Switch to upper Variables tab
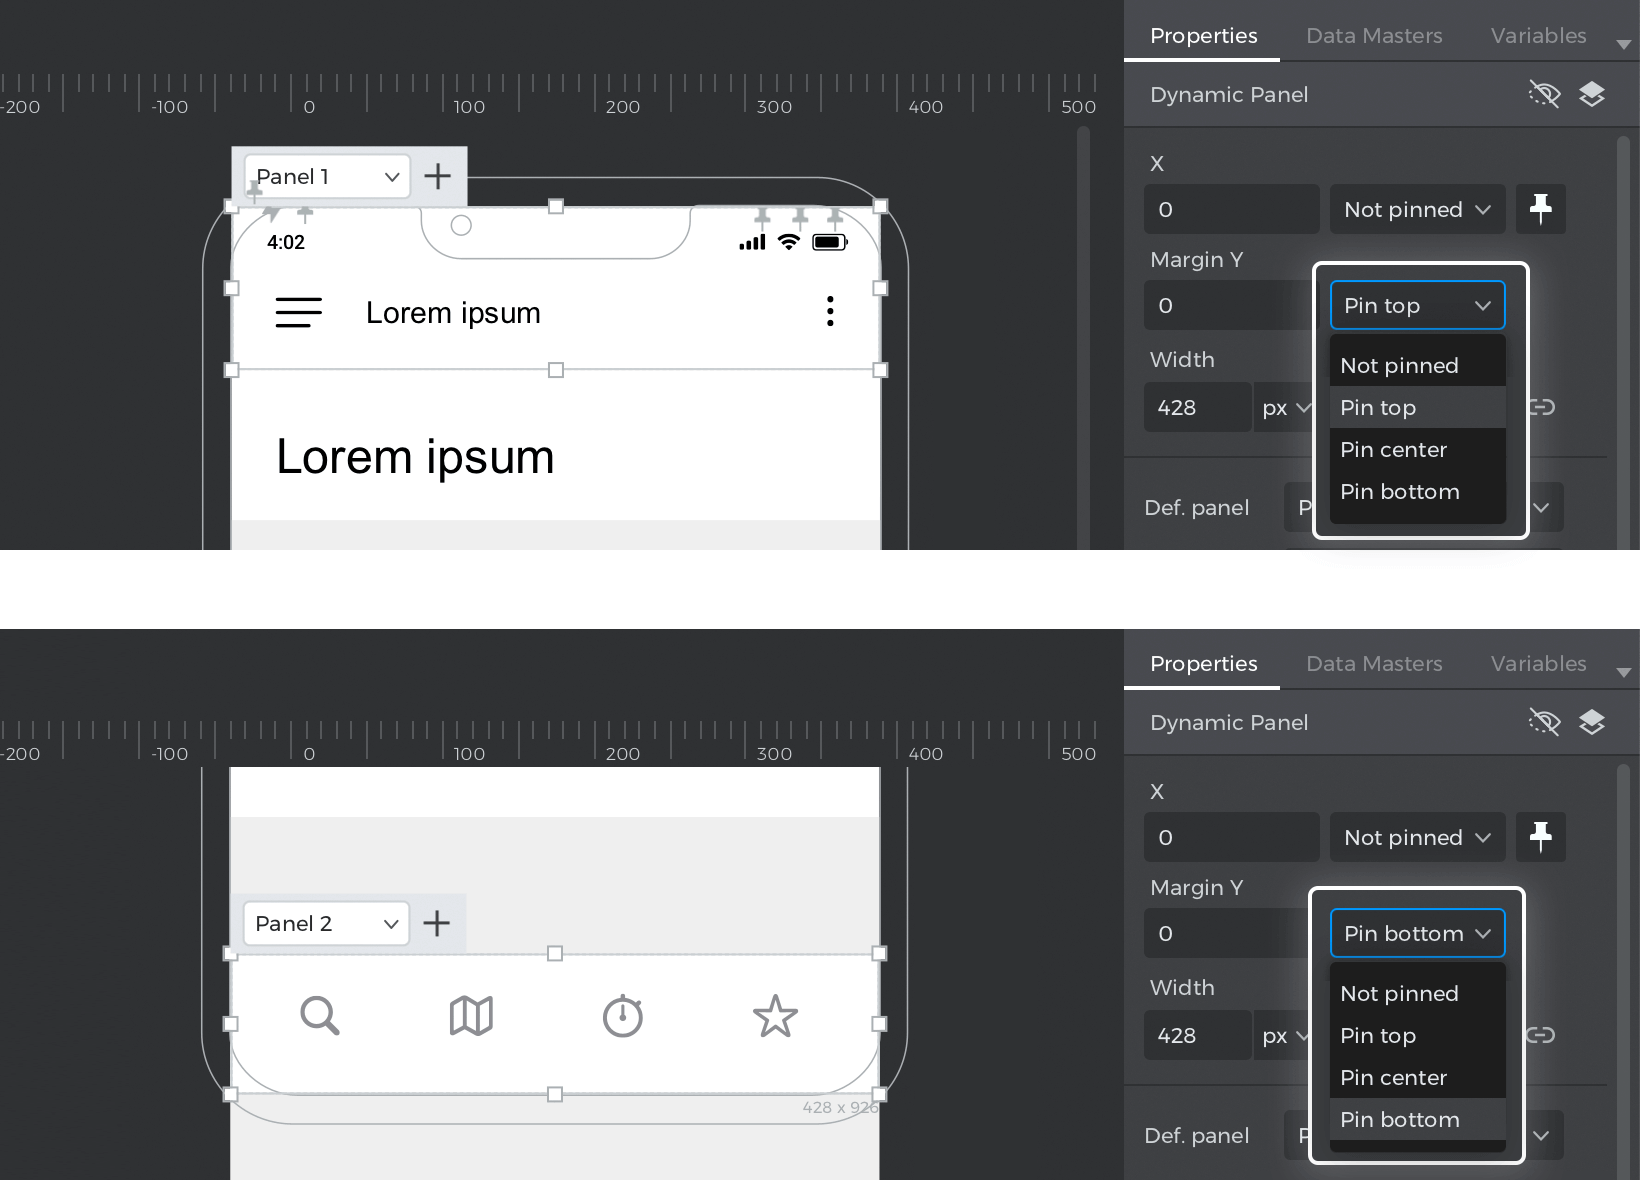The width and height of the screenshot is (1640, 1180). (1538, 36)
